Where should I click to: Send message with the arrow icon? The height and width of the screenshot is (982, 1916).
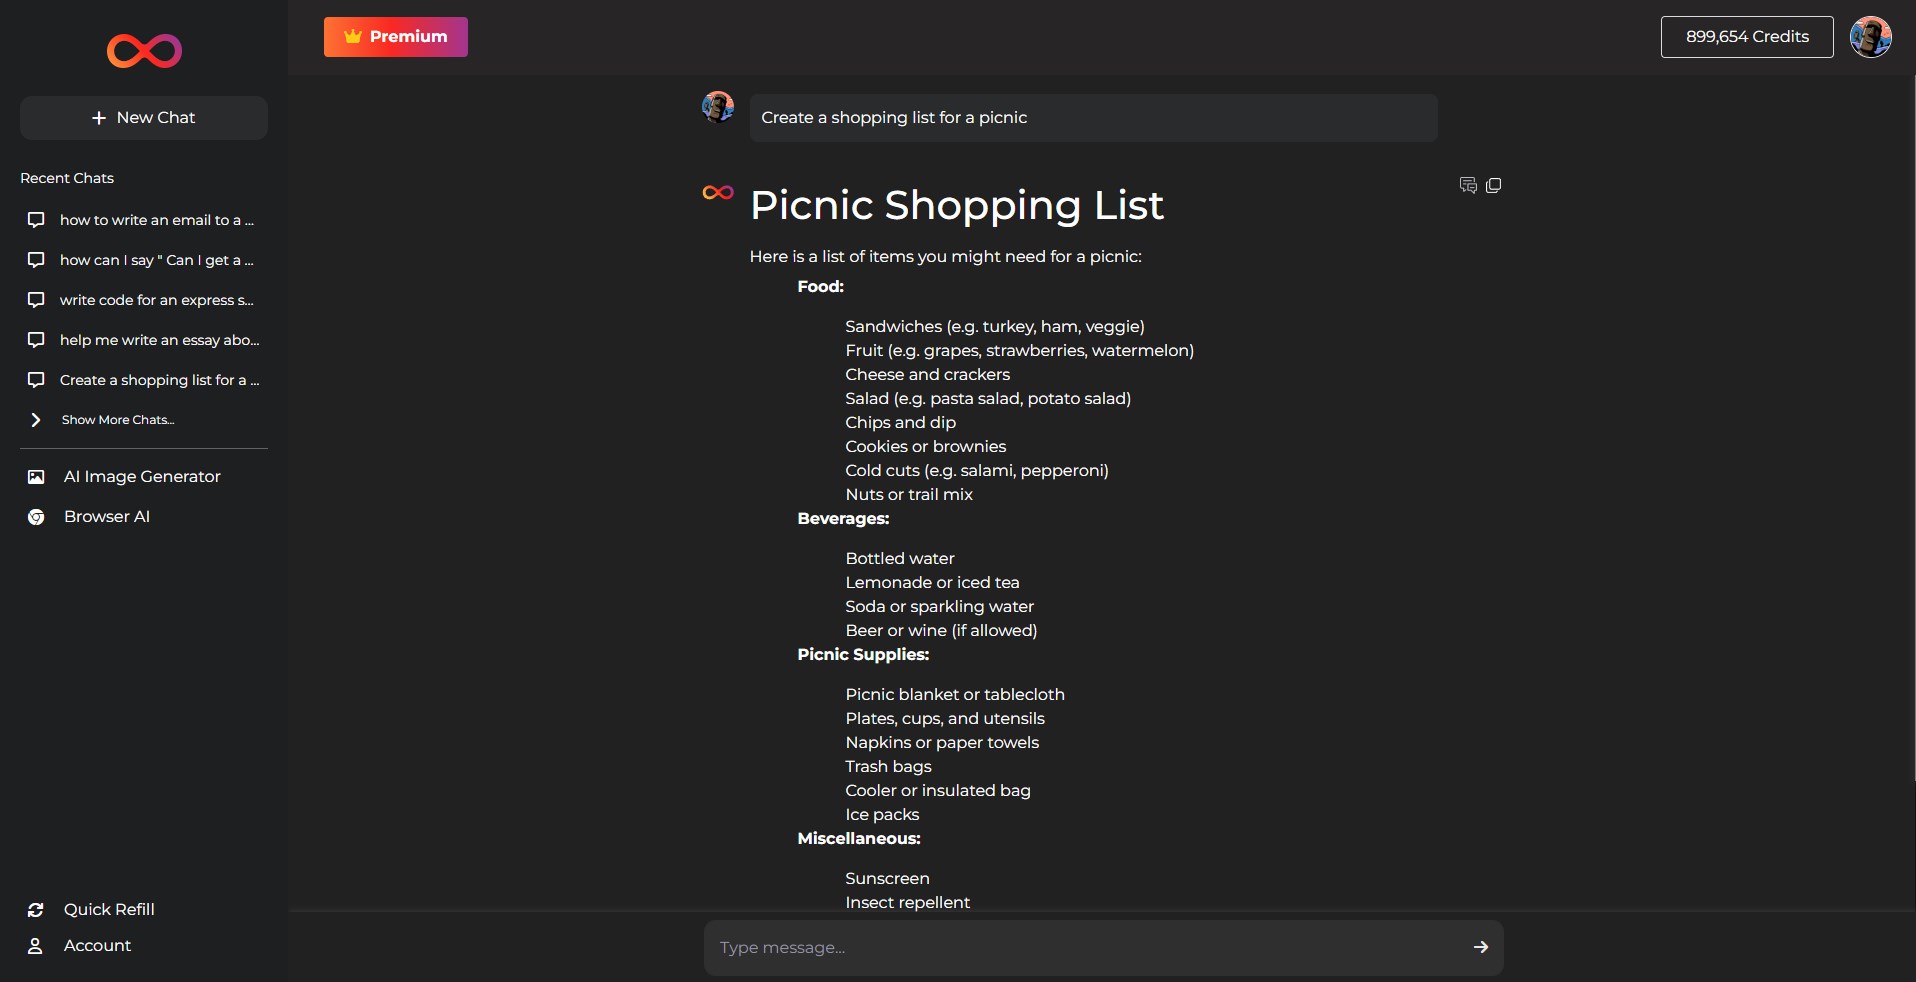point(1480,947)
